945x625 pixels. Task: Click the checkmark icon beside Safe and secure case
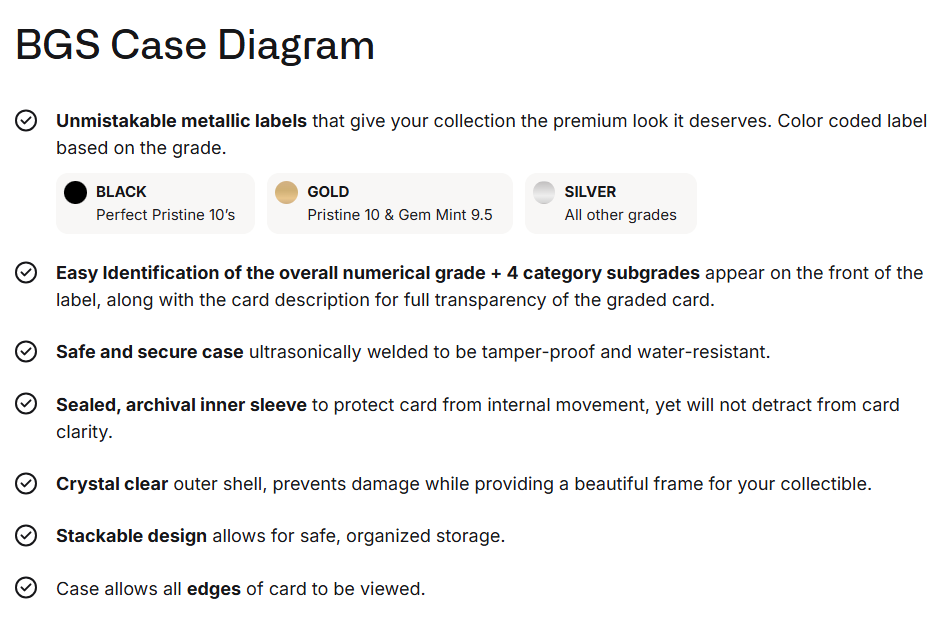(x=27, y=351)
